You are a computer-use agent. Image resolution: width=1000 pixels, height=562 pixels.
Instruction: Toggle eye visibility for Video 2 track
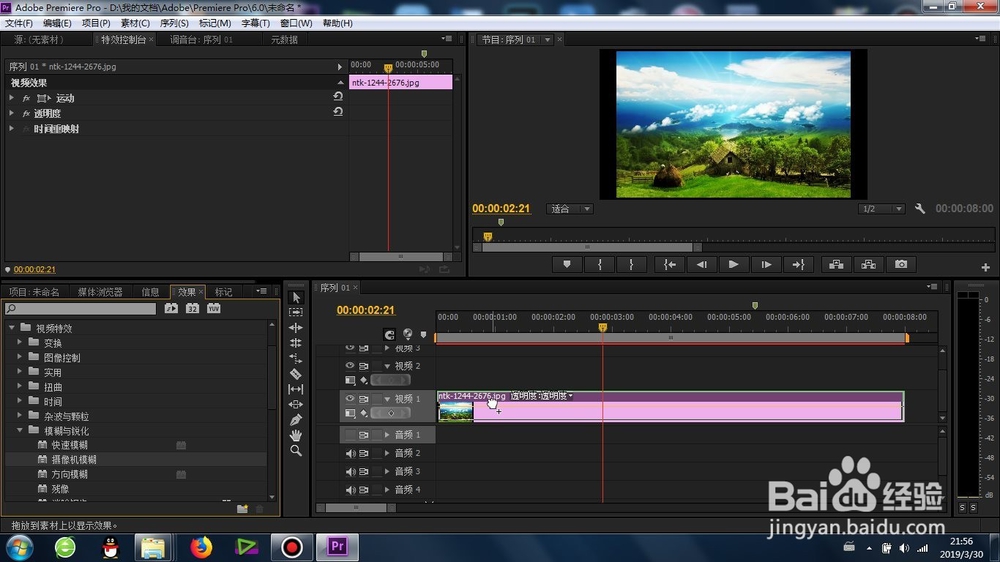[x=350, y=366]
